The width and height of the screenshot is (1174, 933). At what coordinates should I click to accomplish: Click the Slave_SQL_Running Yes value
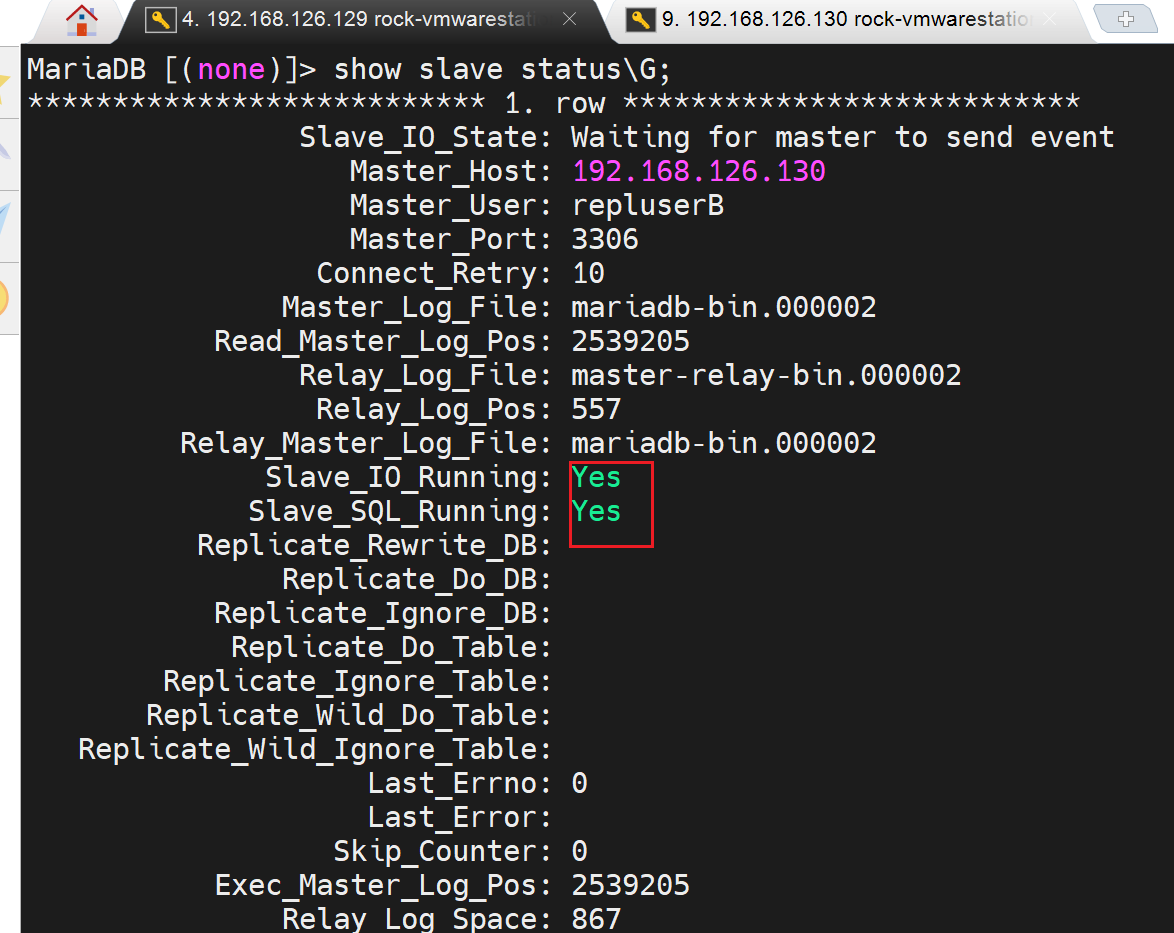pyautogui.click(x=596, y=511)
